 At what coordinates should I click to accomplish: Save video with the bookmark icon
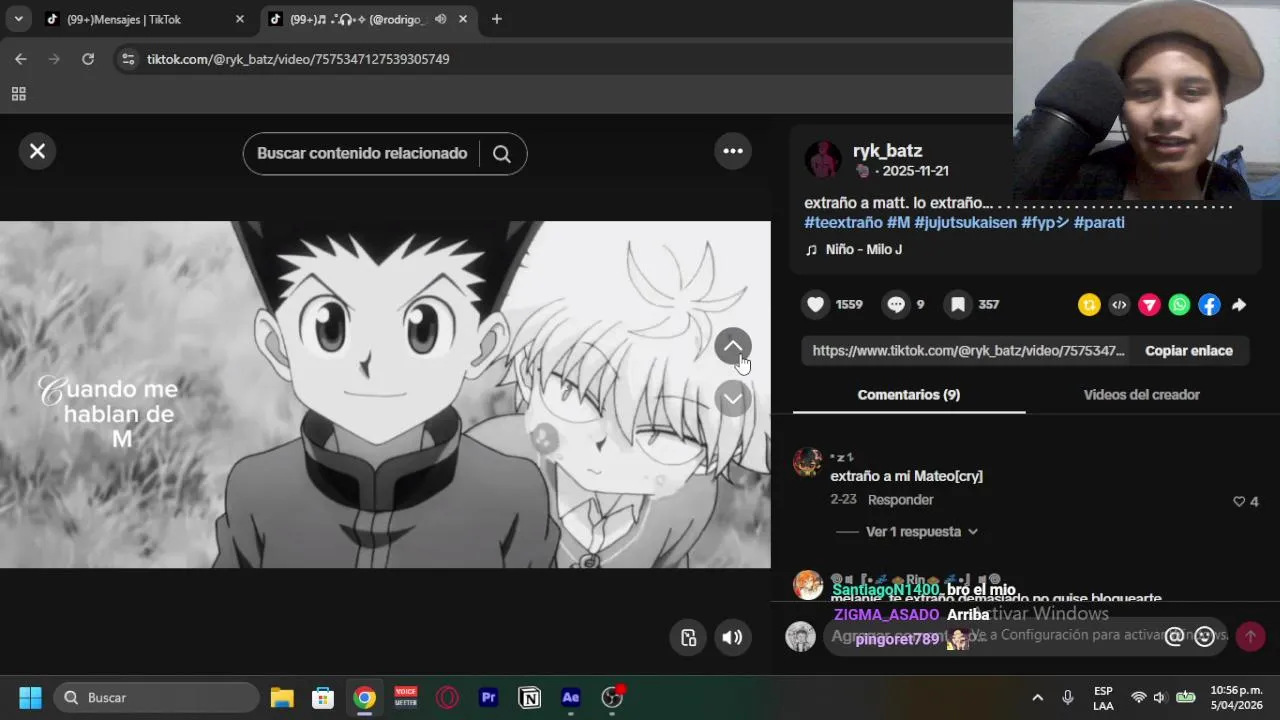(958, 305)
